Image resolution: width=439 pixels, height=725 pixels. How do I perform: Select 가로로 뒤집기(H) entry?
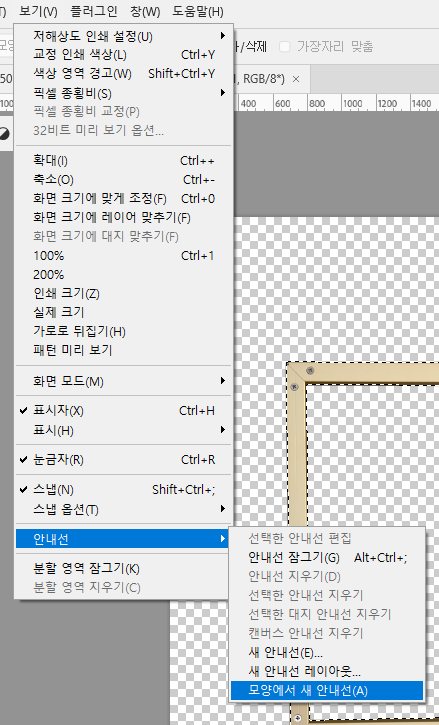[x=124, y=331]
